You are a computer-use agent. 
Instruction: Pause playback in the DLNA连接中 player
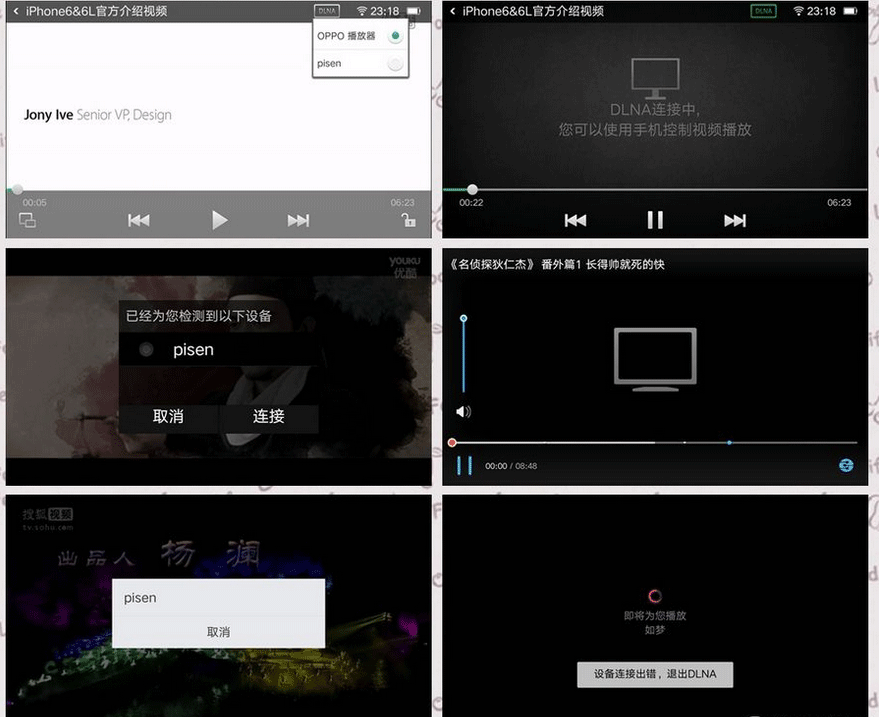tap(655, 220)
